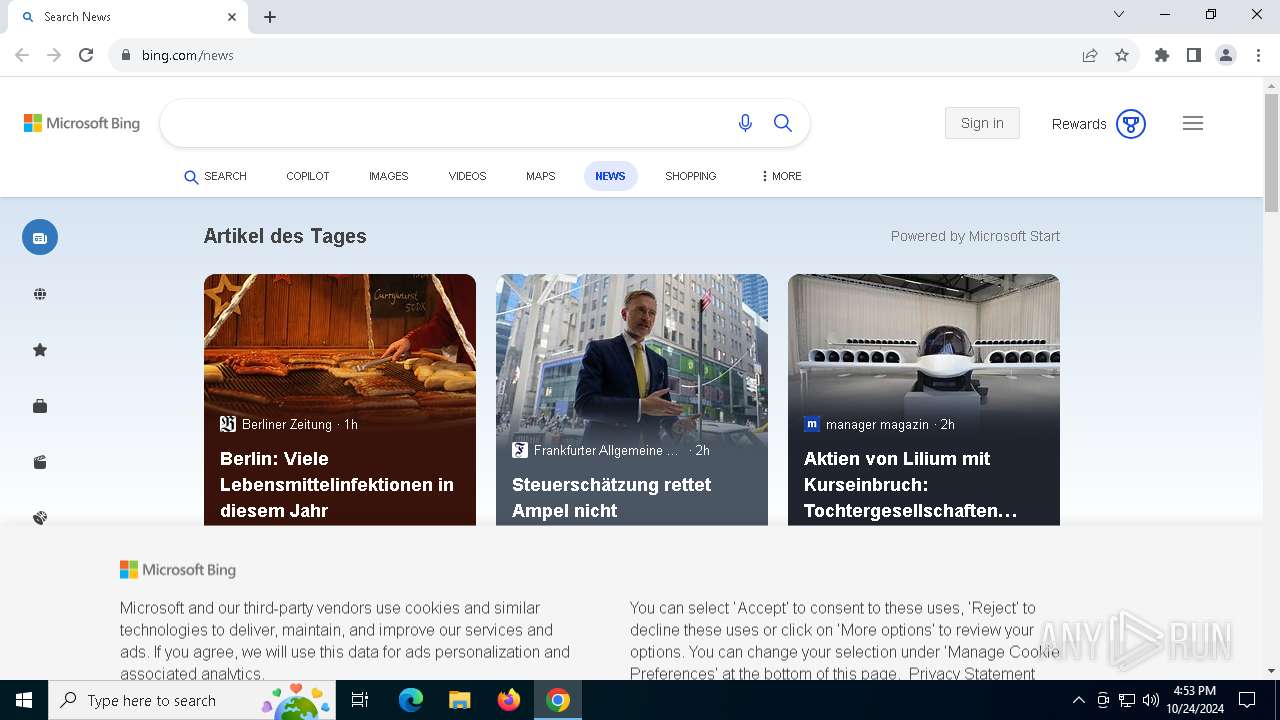Viewport: 1280px width, 720px height.
Task: Toggle Chrome side panel icon
Action: point(1194,55)
